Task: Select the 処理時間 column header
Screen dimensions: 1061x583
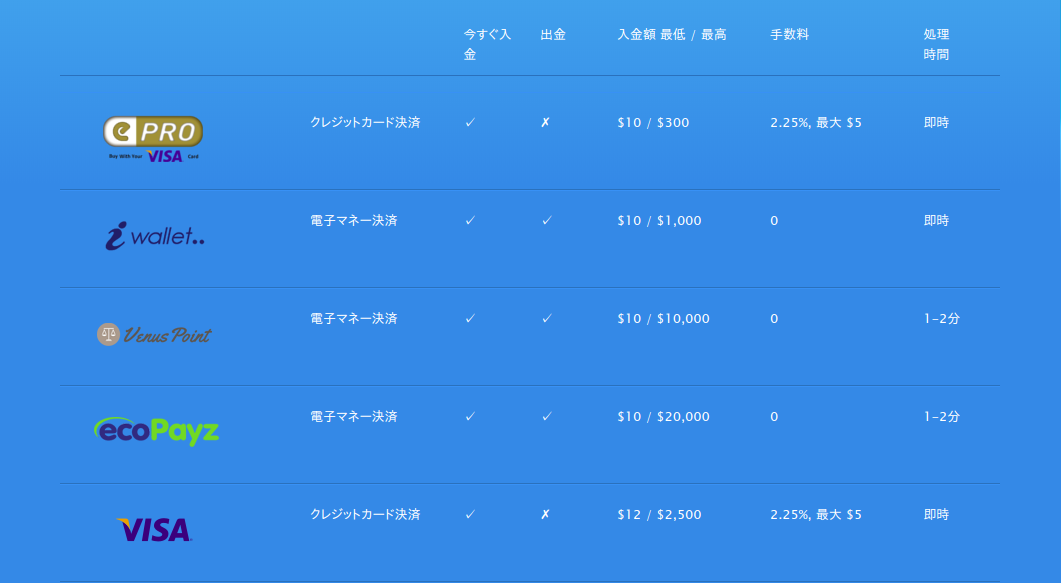Action: point(936,44)
